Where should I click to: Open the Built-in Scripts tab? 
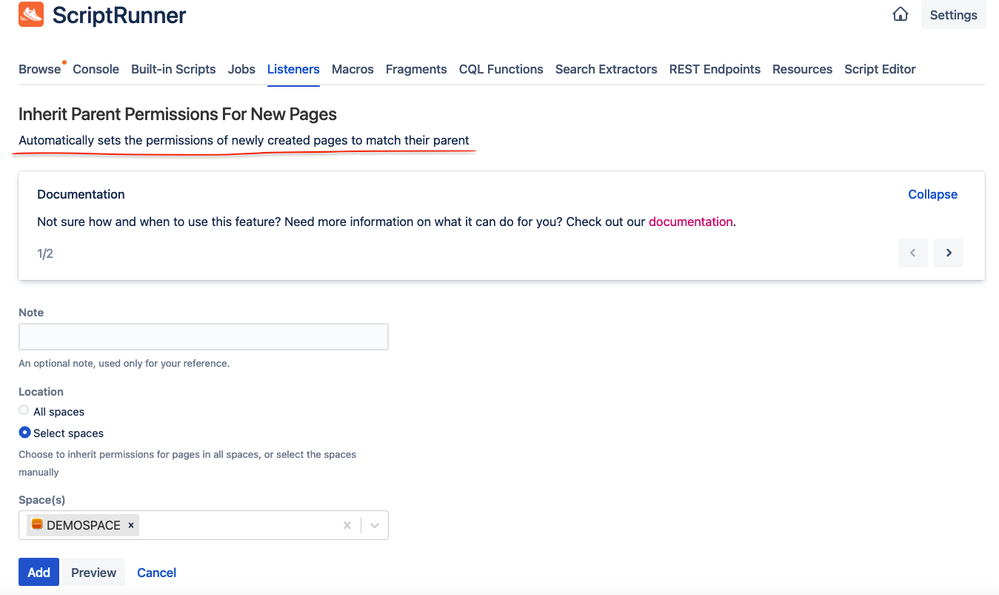coord(173,69)
